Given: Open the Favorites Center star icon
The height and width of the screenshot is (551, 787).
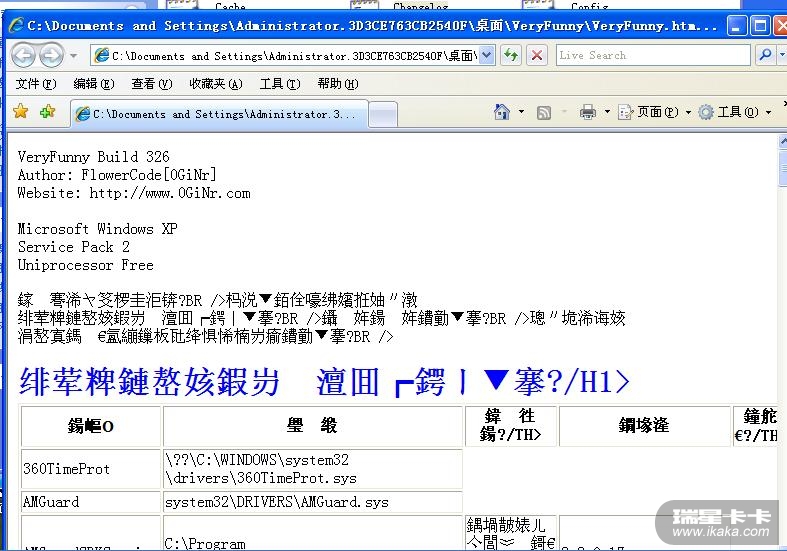Looking at the screenshot, I should point(21,111).
